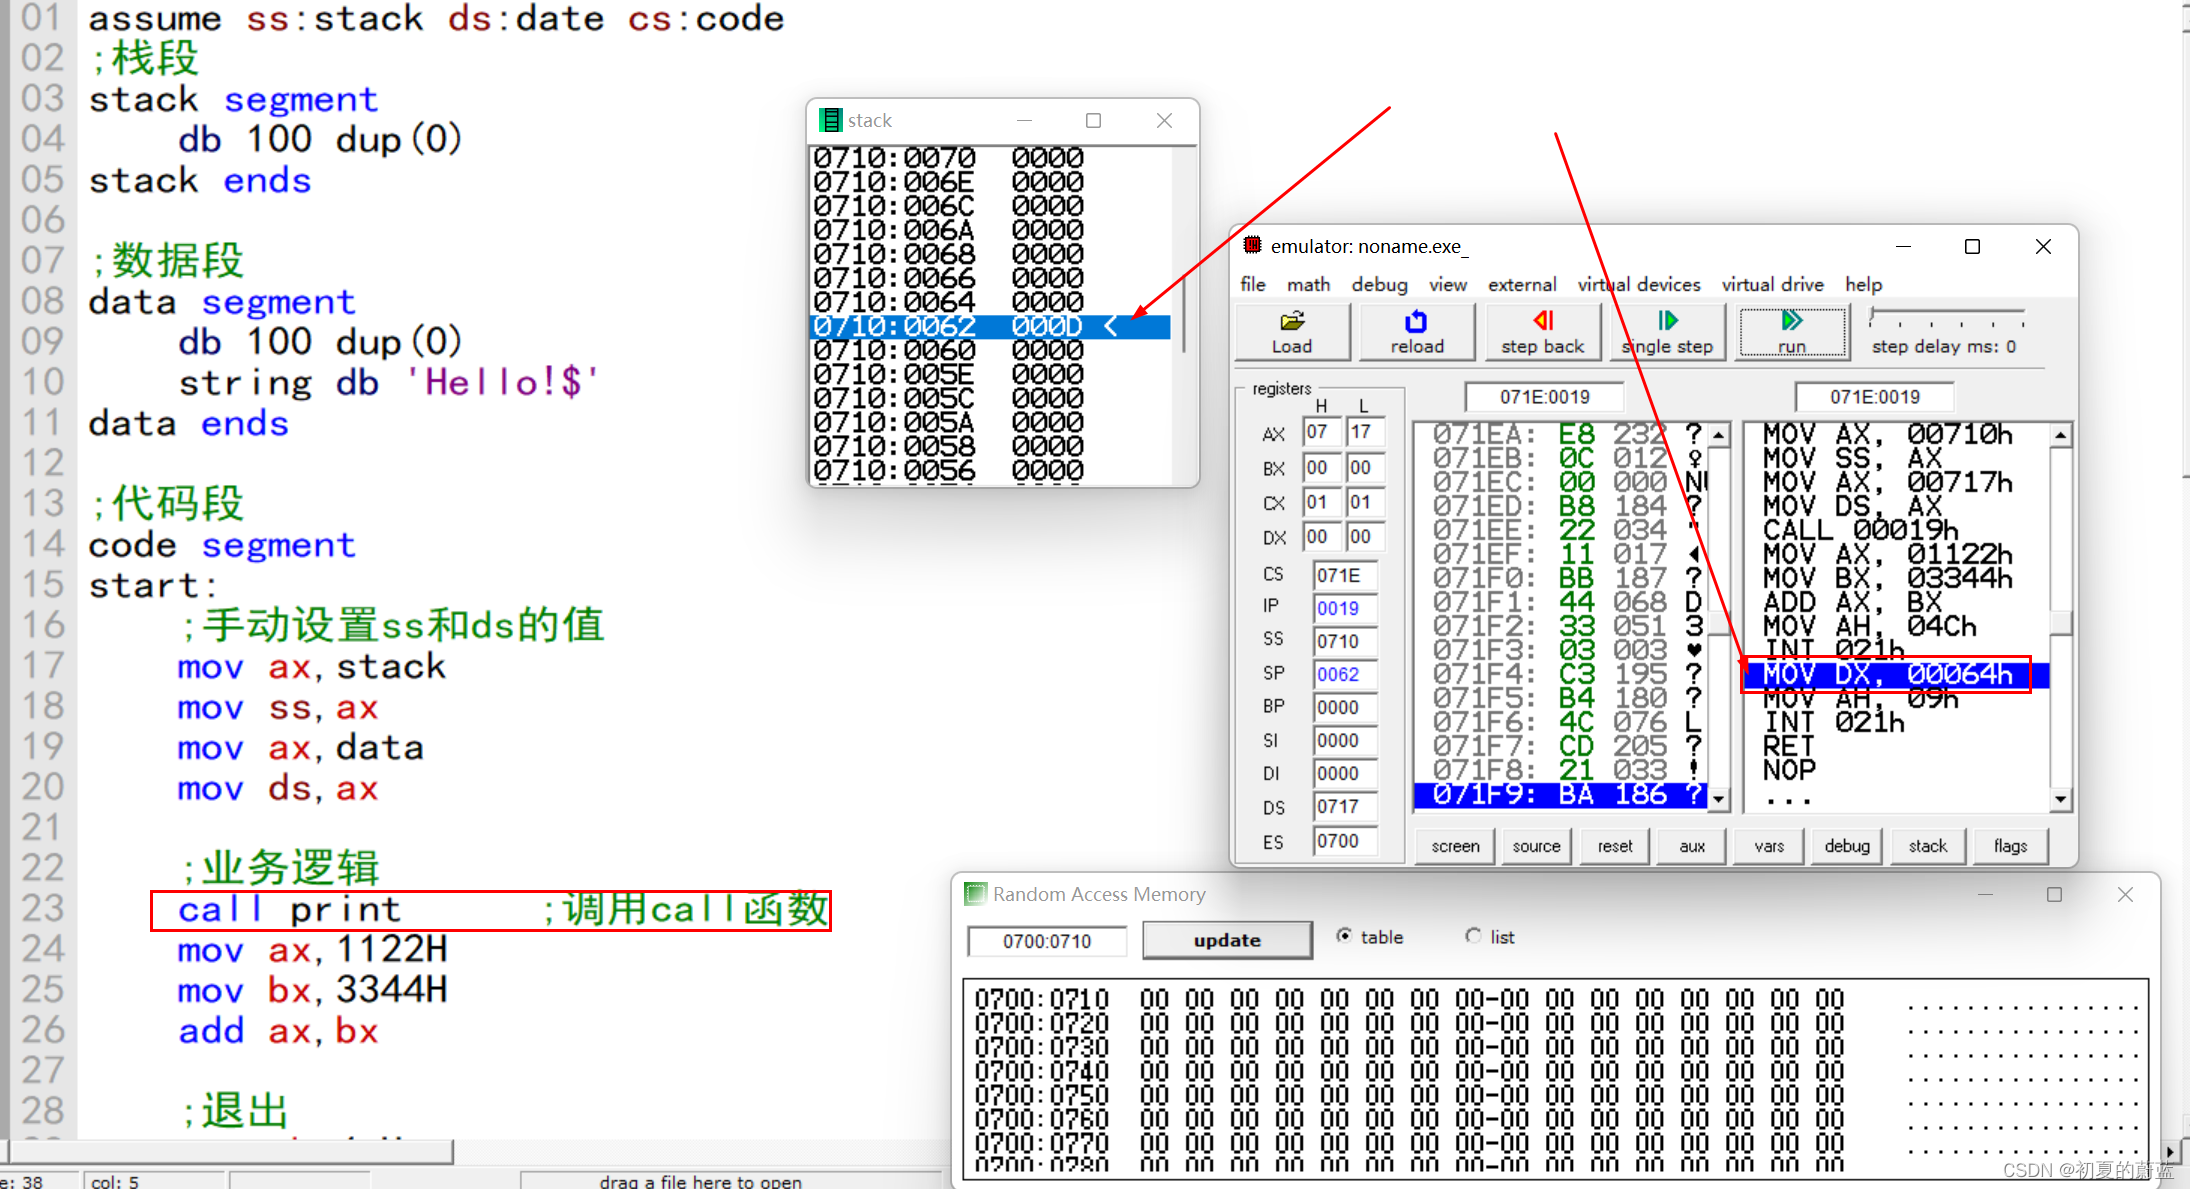Viewport: 2190px width, 1189px height.
Task: Click the Load folder icon
Action: [x=1292, y=322]
